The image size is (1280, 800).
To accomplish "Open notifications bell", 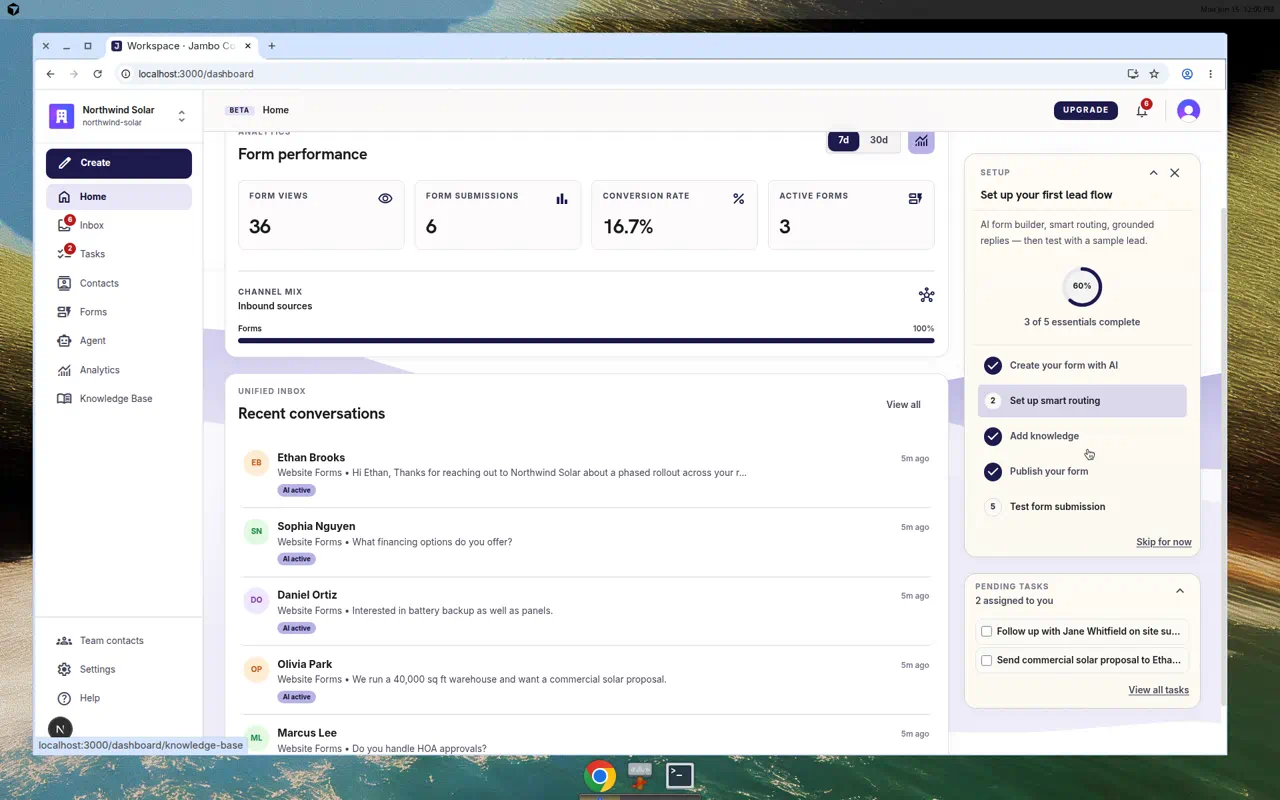I will tap(1141, 111).
